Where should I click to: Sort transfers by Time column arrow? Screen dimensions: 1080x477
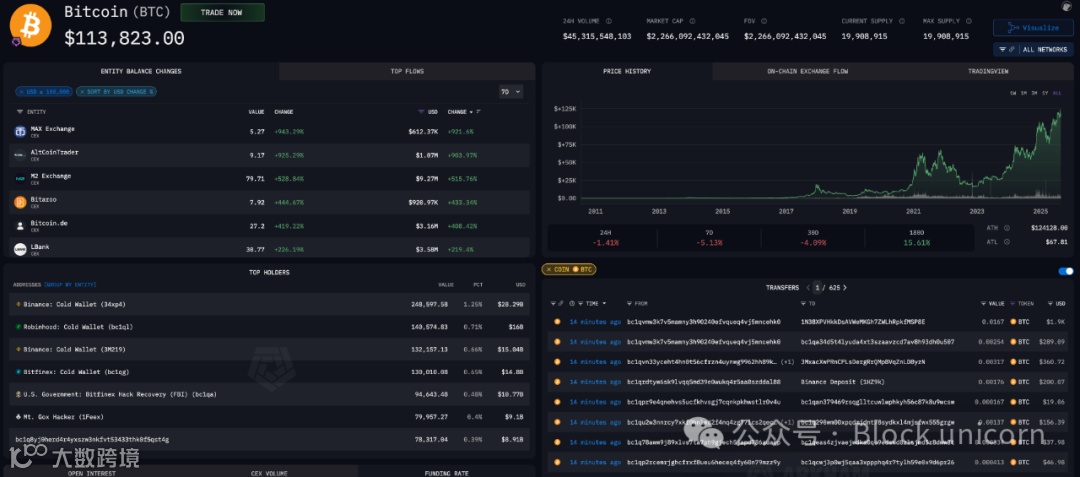604,304
